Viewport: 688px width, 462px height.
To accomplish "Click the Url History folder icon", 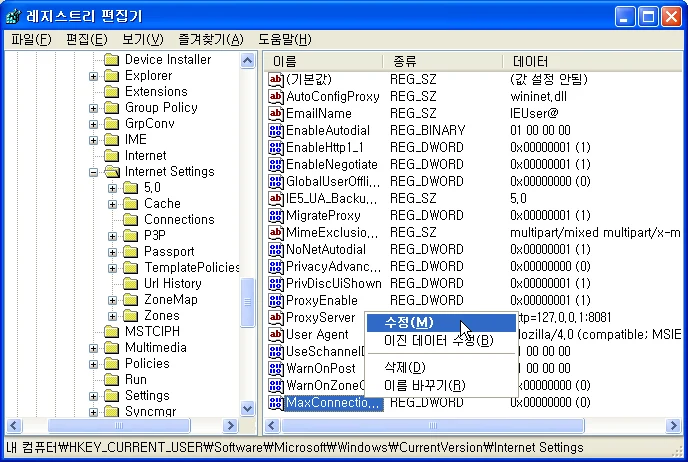I will pyautogui.click(x=131, y=283).
